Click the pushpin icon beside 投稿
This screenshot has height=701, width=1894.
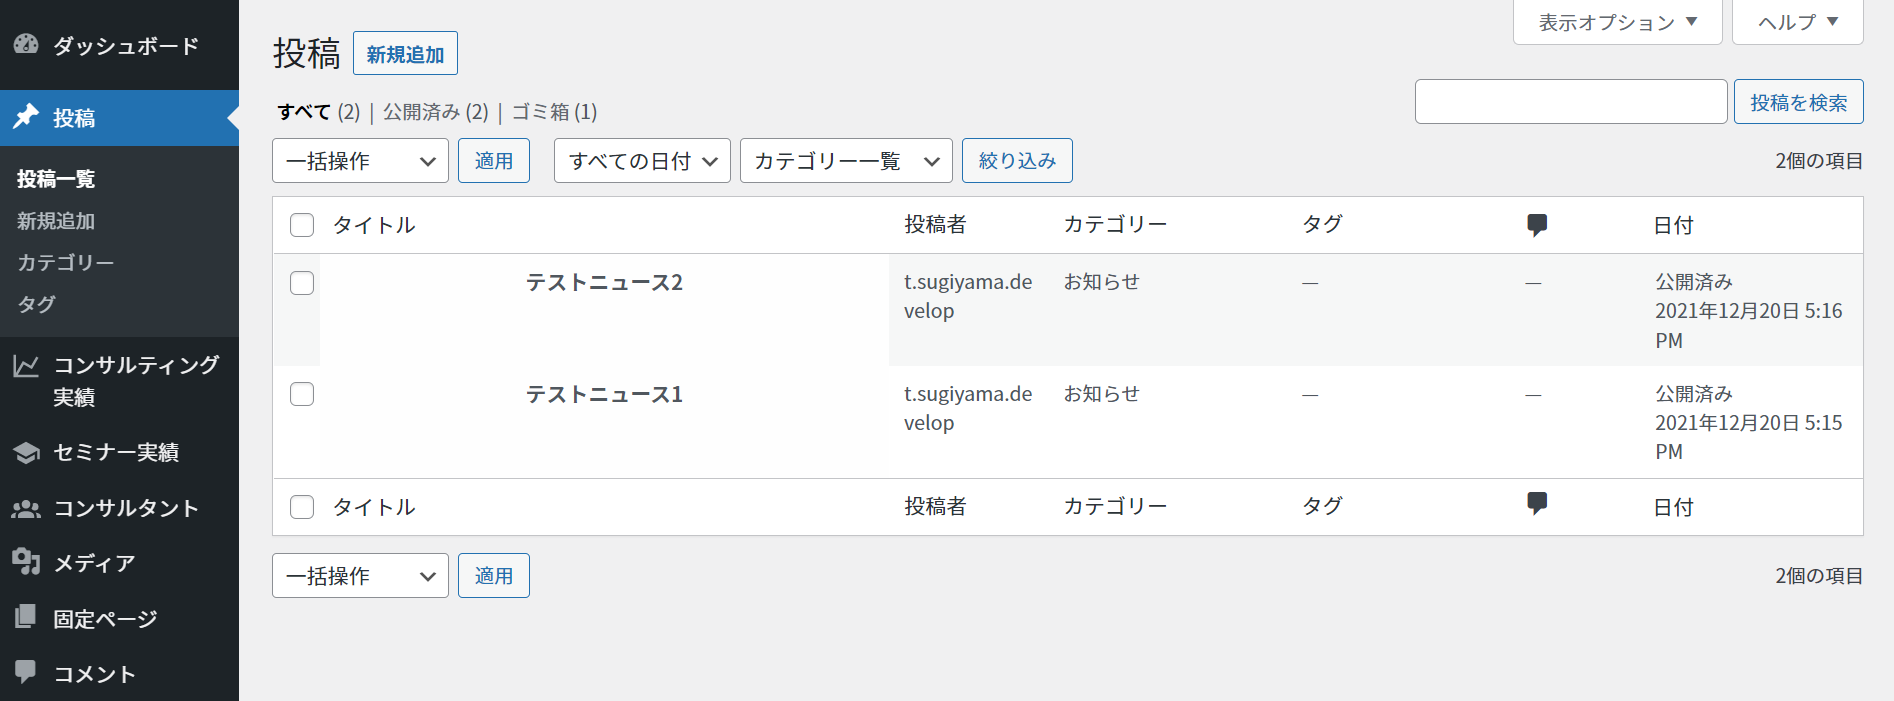click(x=26, y=117)
